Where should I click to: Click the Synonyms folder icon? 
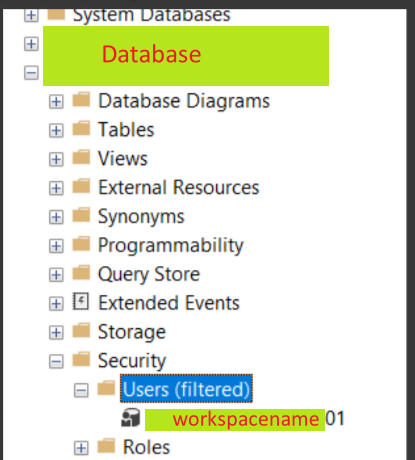click(x=81, y=215)
